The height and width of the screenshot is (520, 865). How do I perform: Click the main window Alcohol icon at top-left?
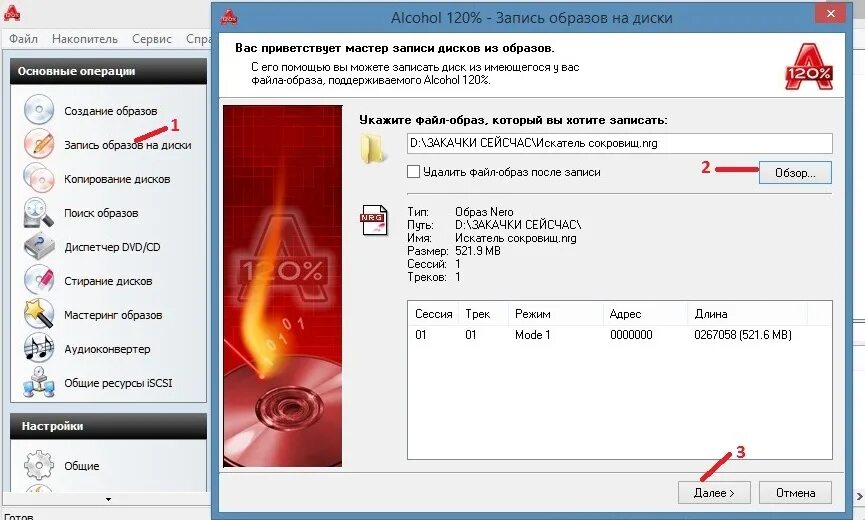[12, 12]
